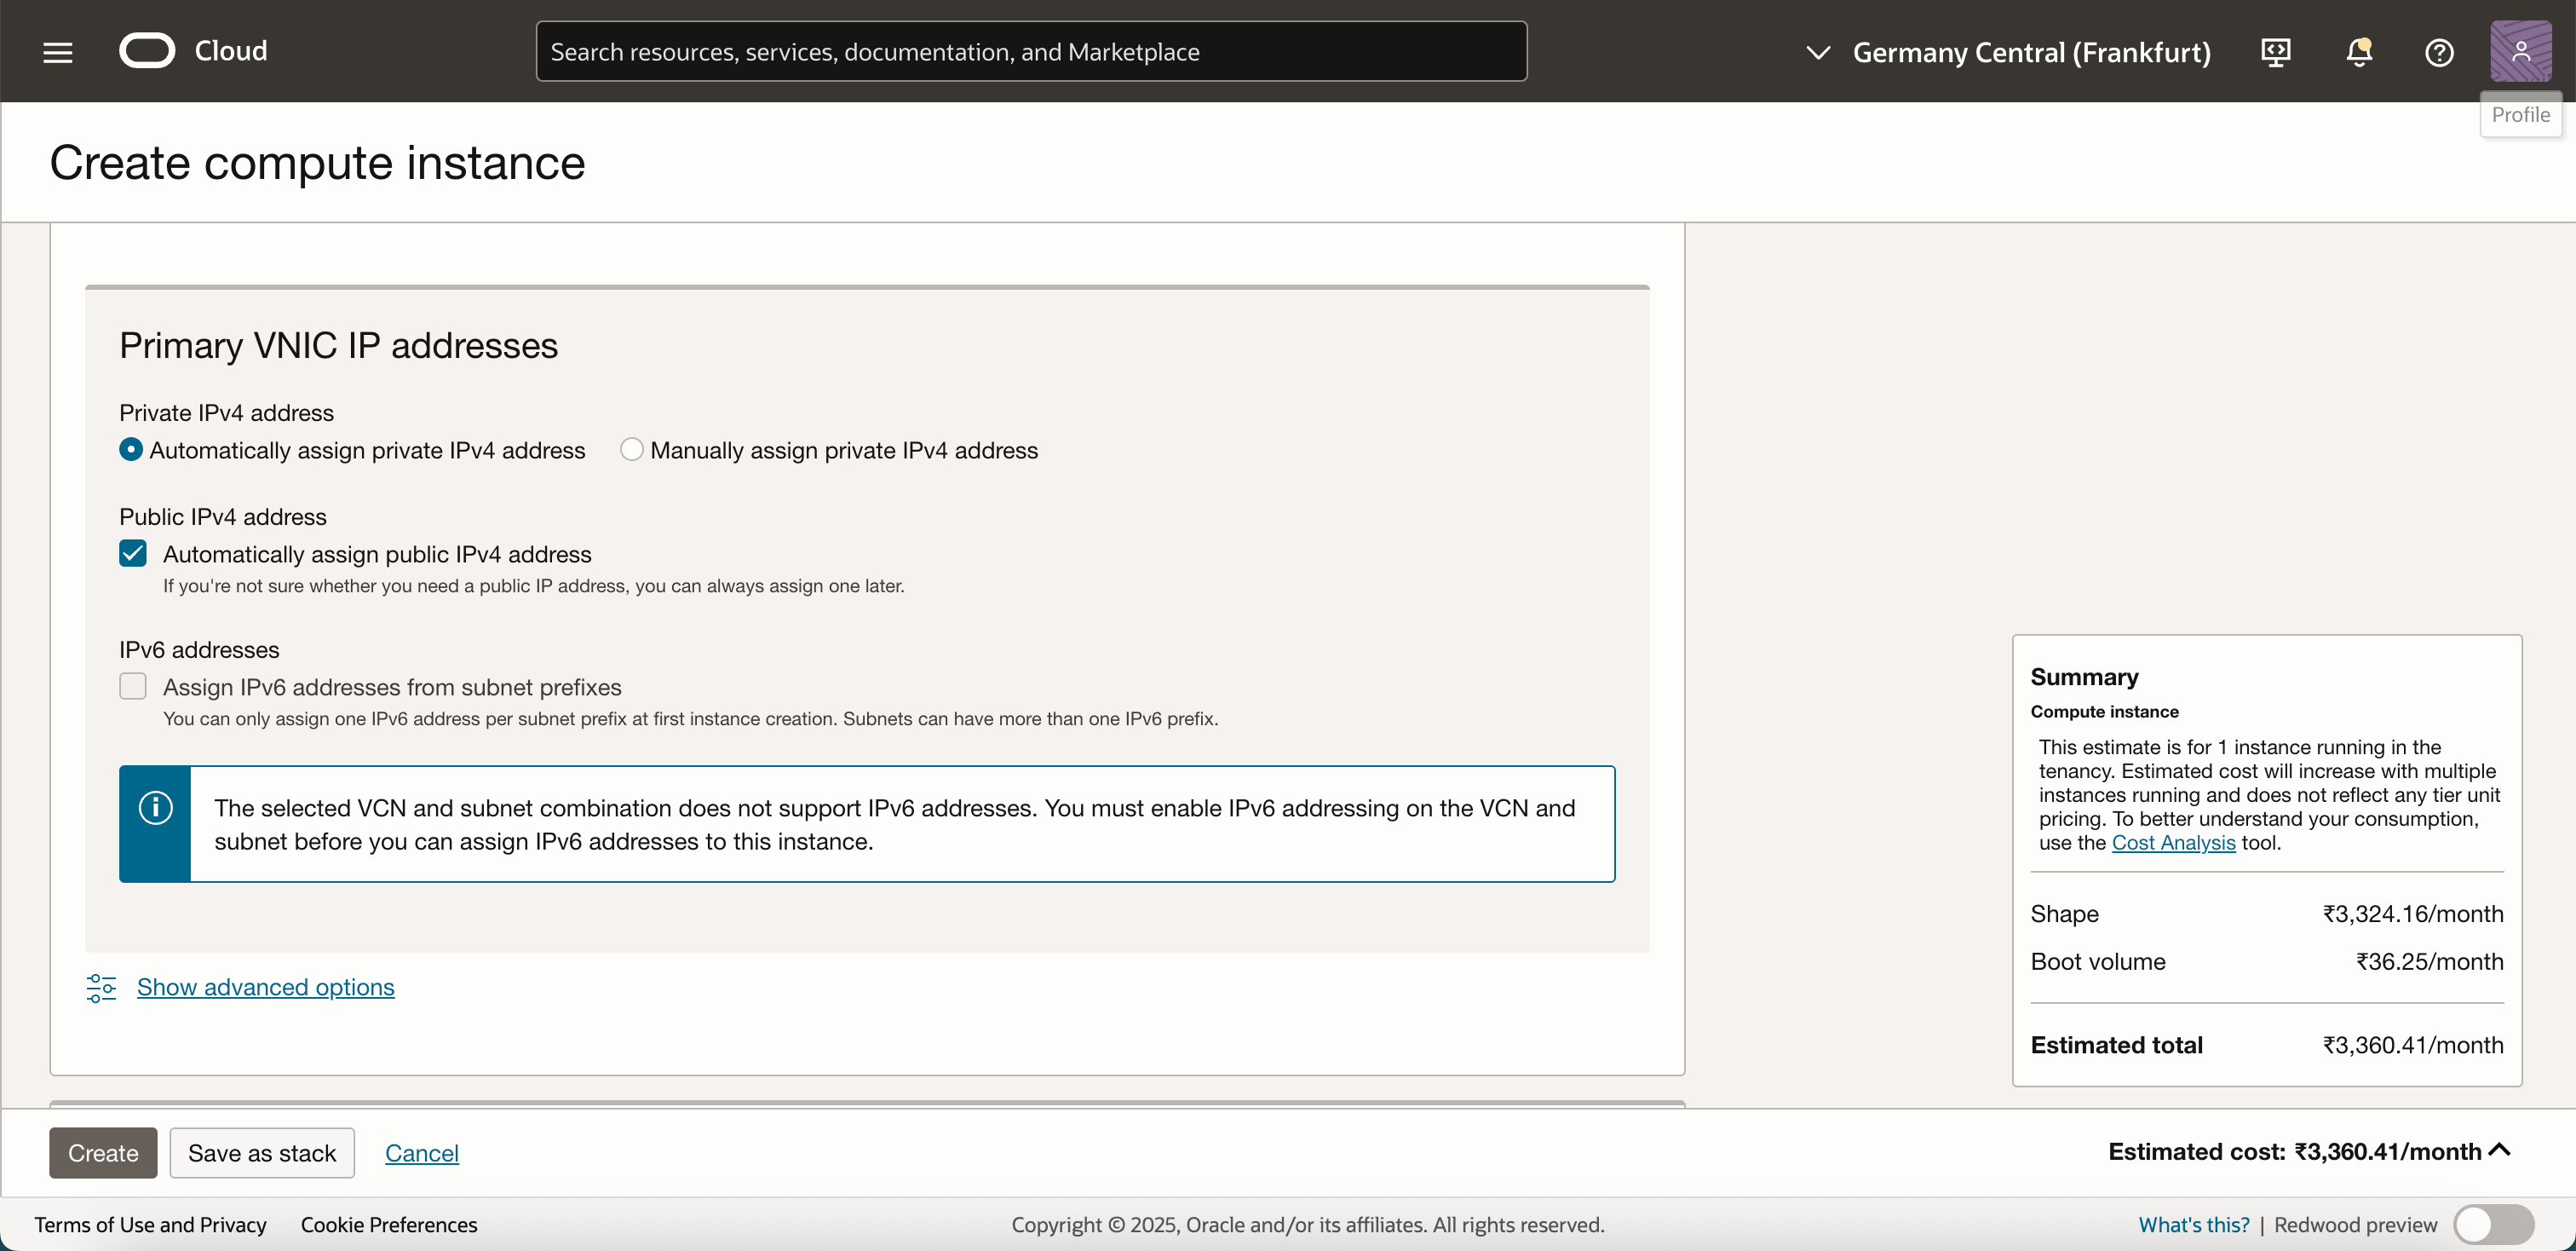Collapse the Estimated cost summary chevron
The width and height of the screenshot is (2576, 1251).
click(2500, 1150)
